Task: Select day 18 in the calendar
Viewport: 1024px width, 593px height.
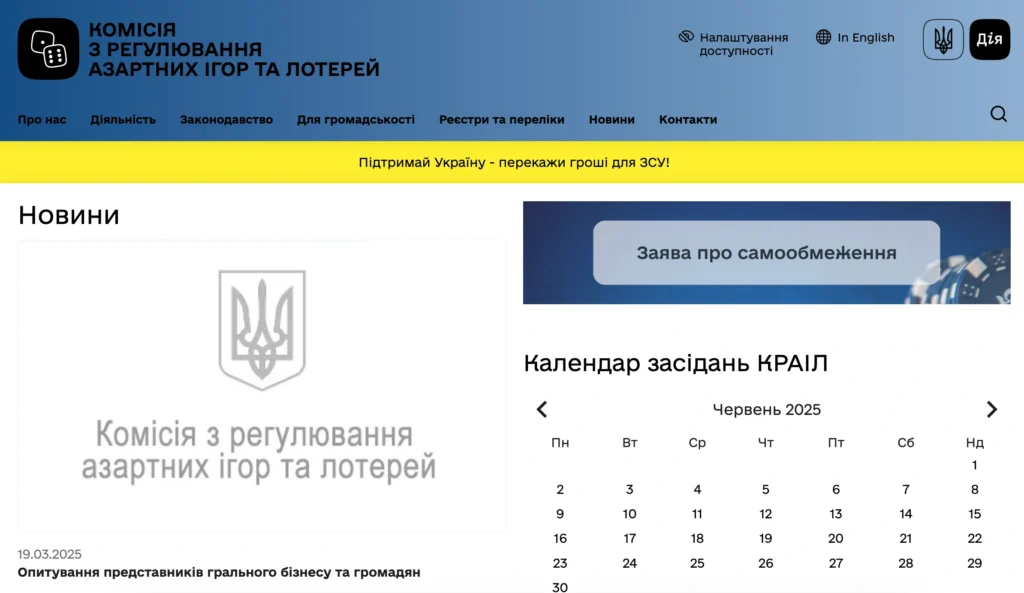Action: [697, 539]
